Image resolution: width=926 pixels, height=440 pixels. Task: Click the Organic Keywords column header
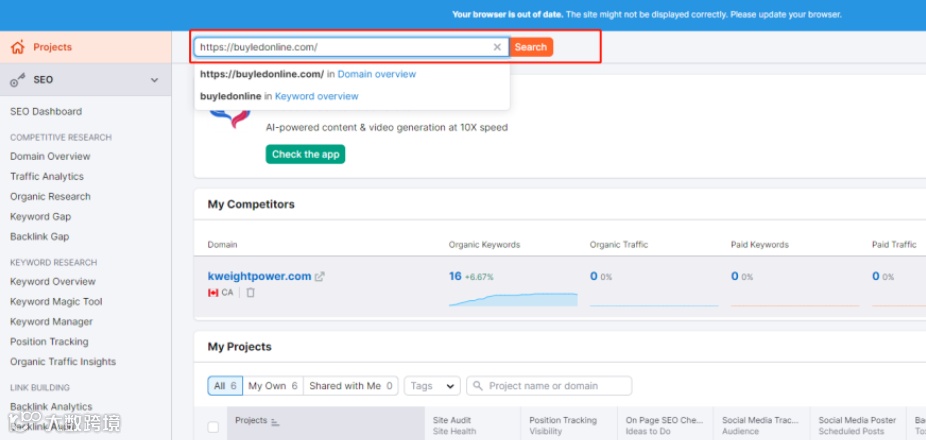click(x=484, y=245)
